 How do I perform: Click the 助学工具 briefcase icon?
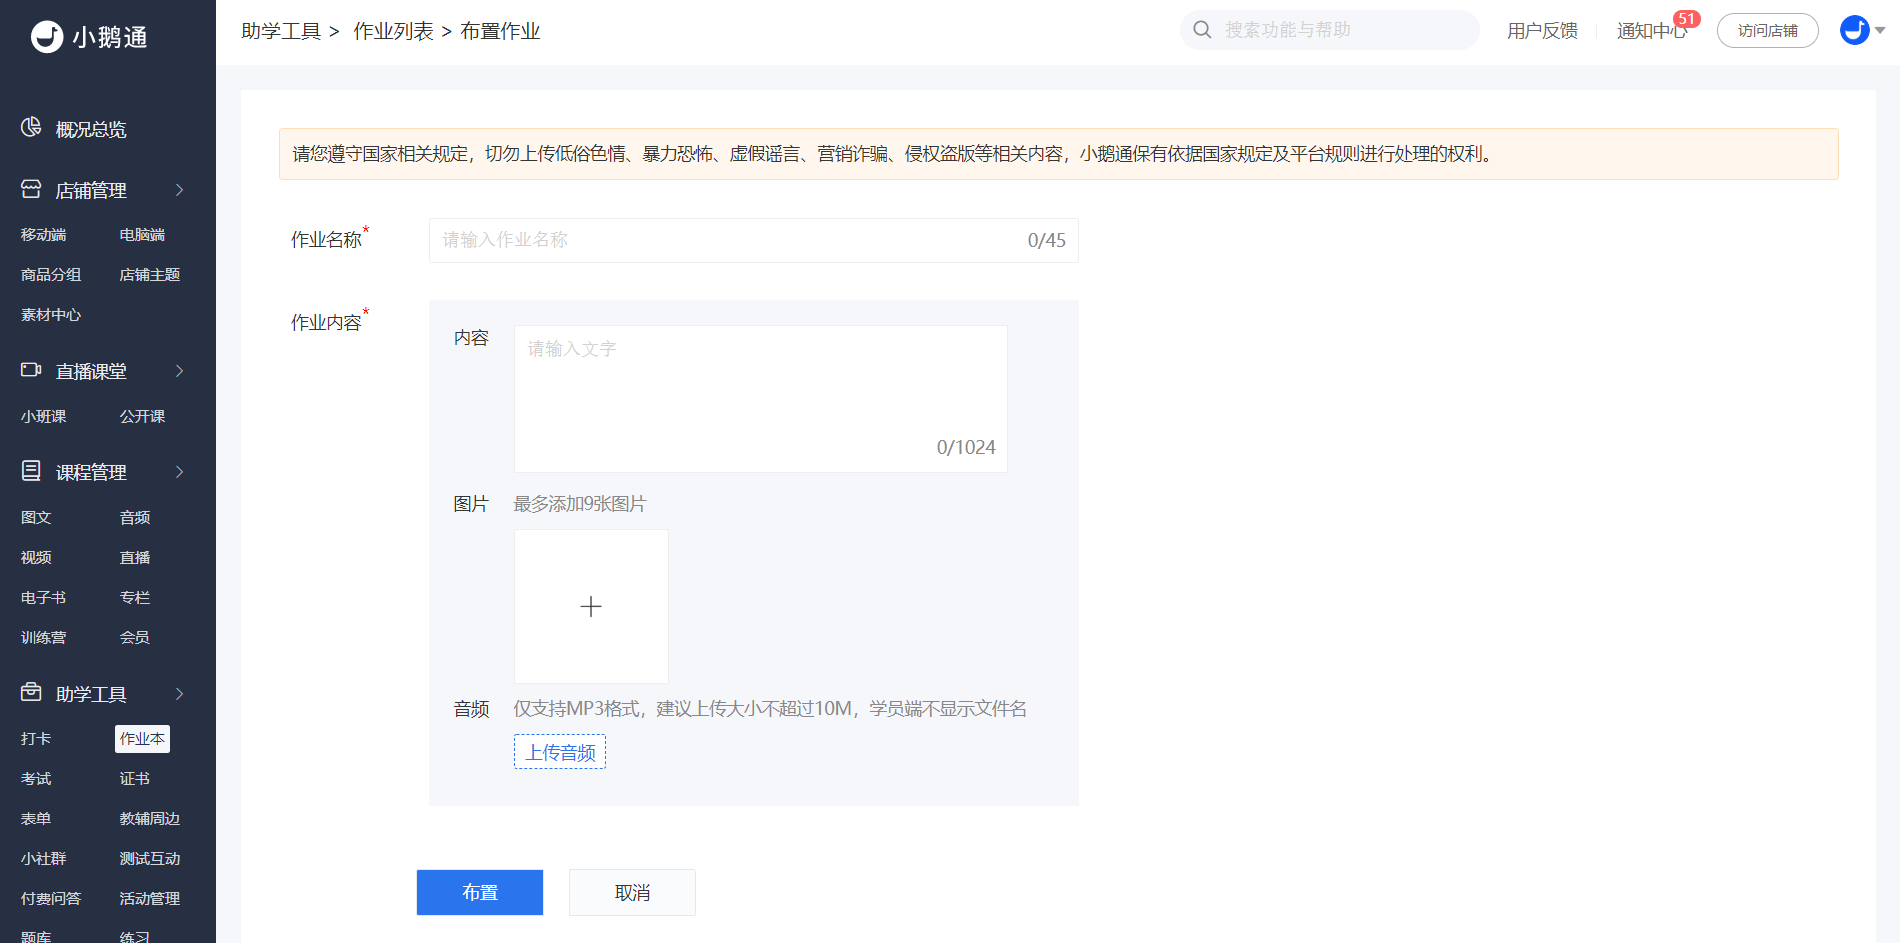31,692
